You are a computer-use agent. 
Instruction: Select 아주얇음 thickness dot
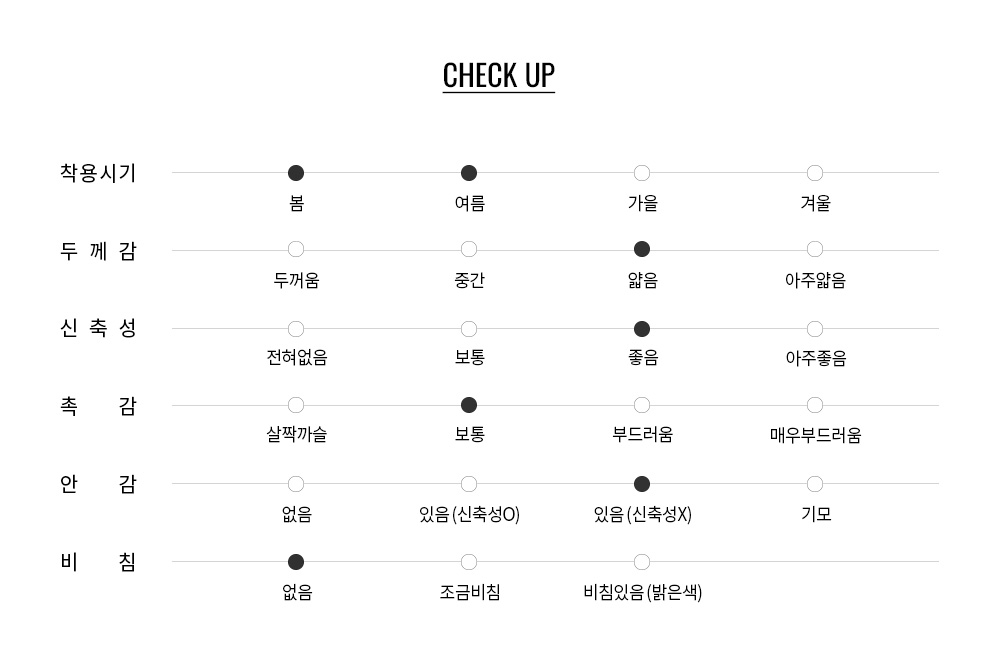[815, 249]
